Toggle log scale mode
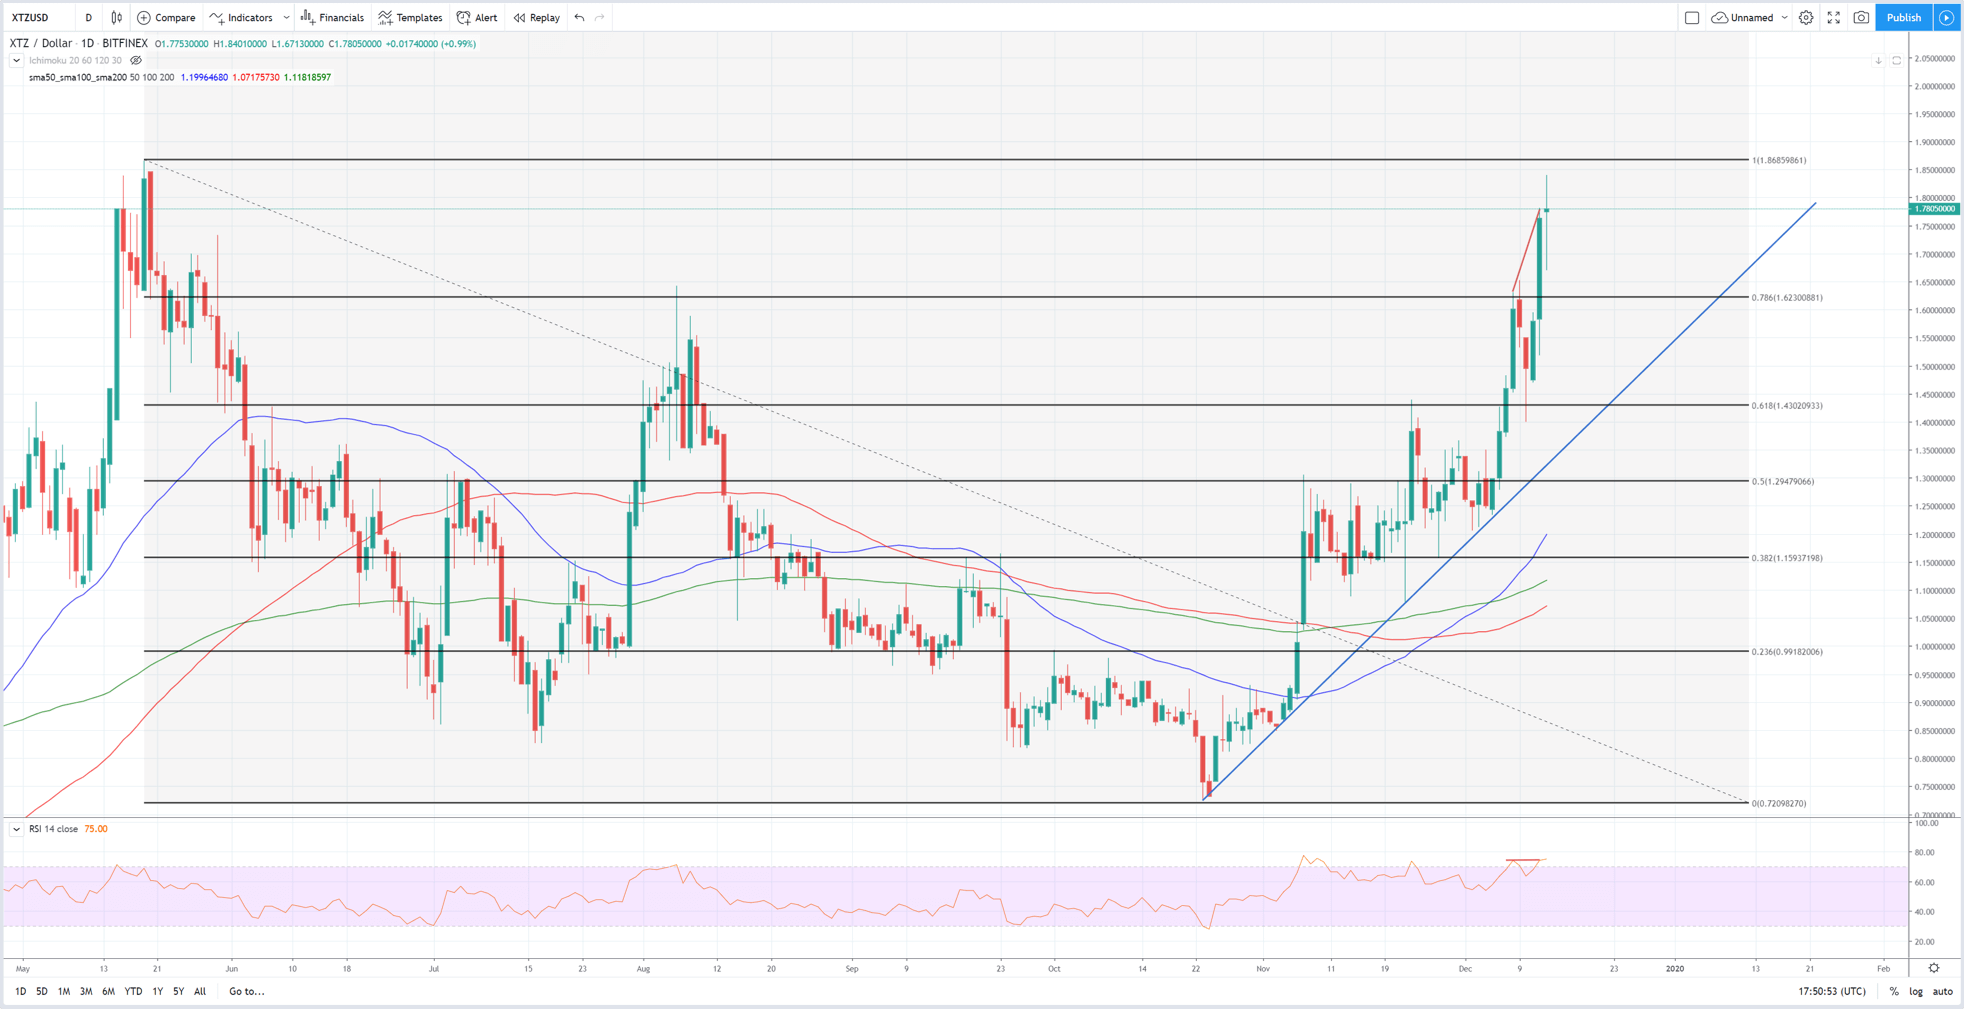 [x=1916, y=991]
